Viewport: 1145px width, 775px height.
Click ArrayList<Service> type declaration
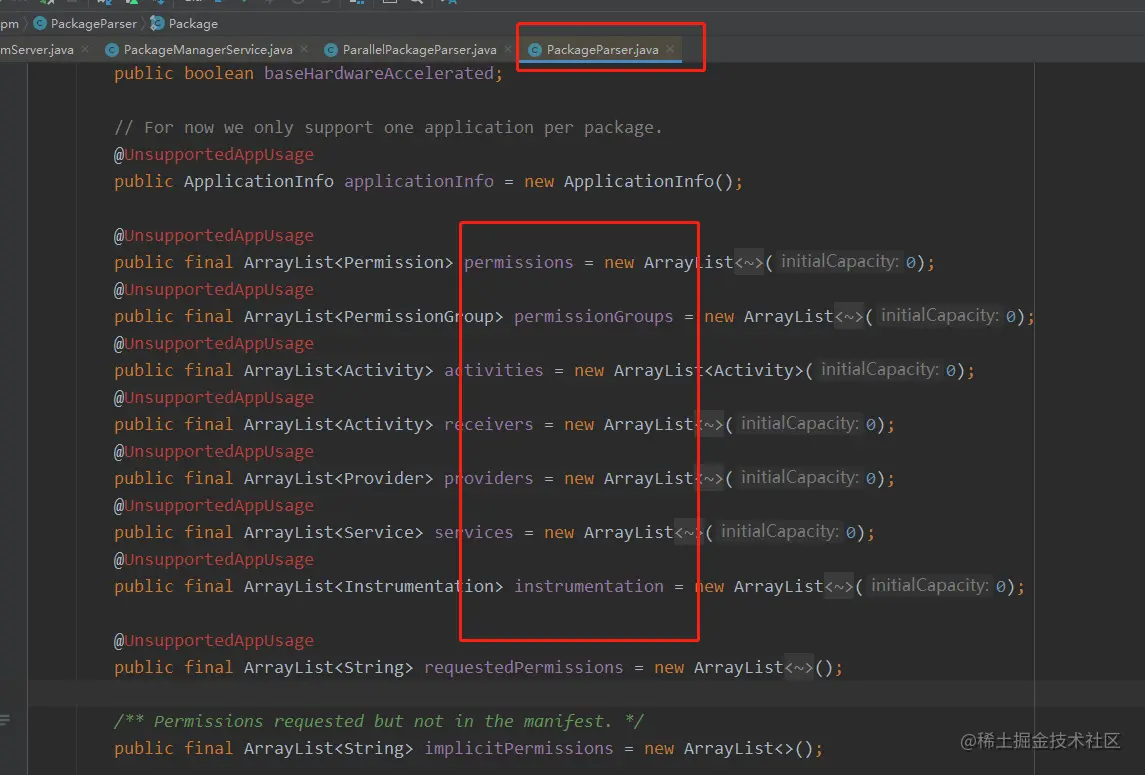334,532
